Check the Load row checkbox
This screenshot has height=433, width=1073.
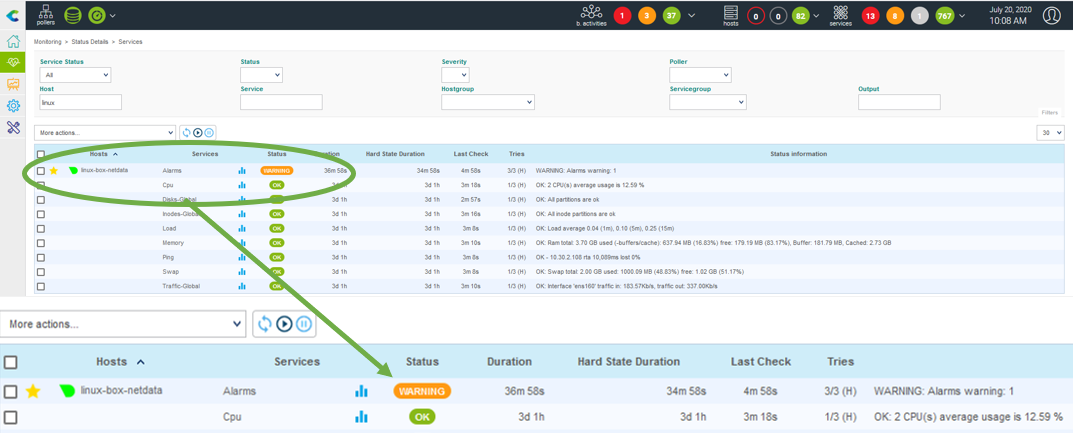41,228
